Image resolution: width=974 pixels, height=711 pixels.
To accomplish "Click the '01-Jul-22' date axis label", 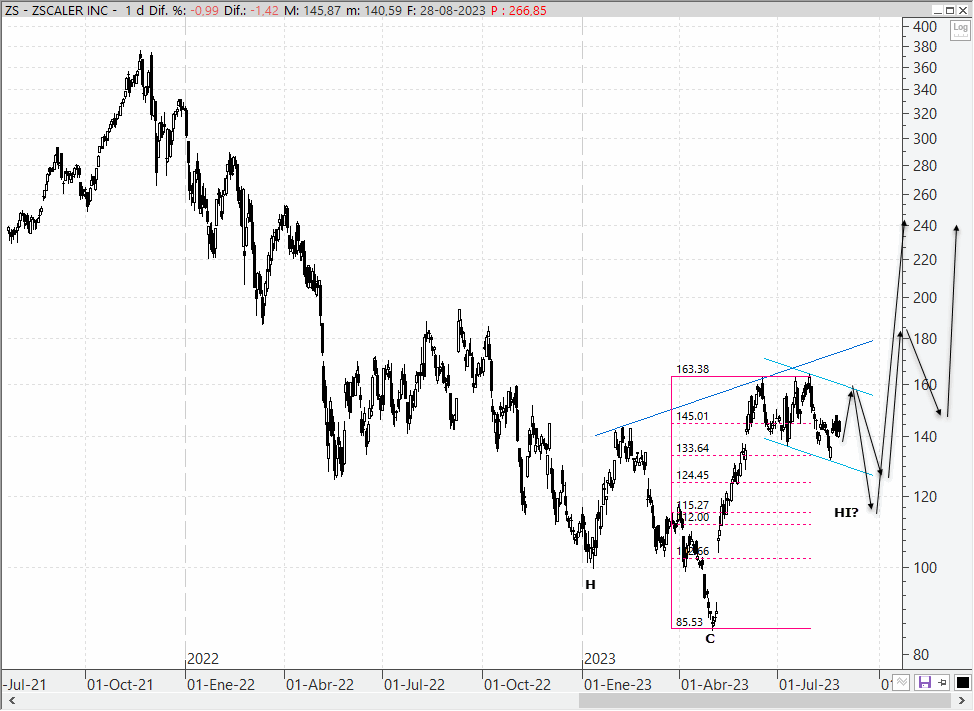I will pyautogui.click(x=414, y=684).
